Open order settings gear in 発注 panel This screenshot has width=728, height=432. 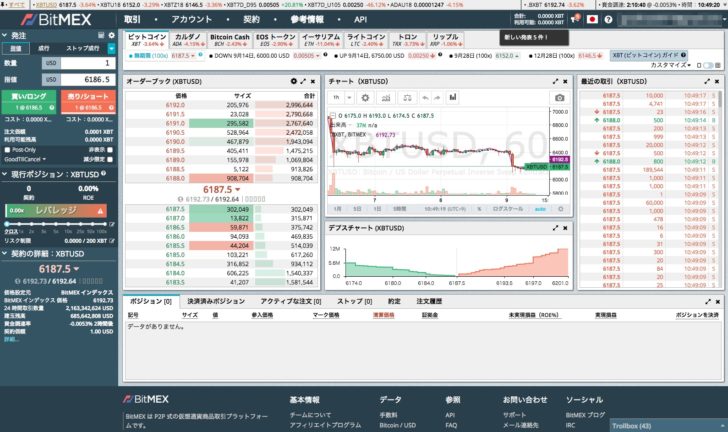pyautogui.click(x=111, y=35)
